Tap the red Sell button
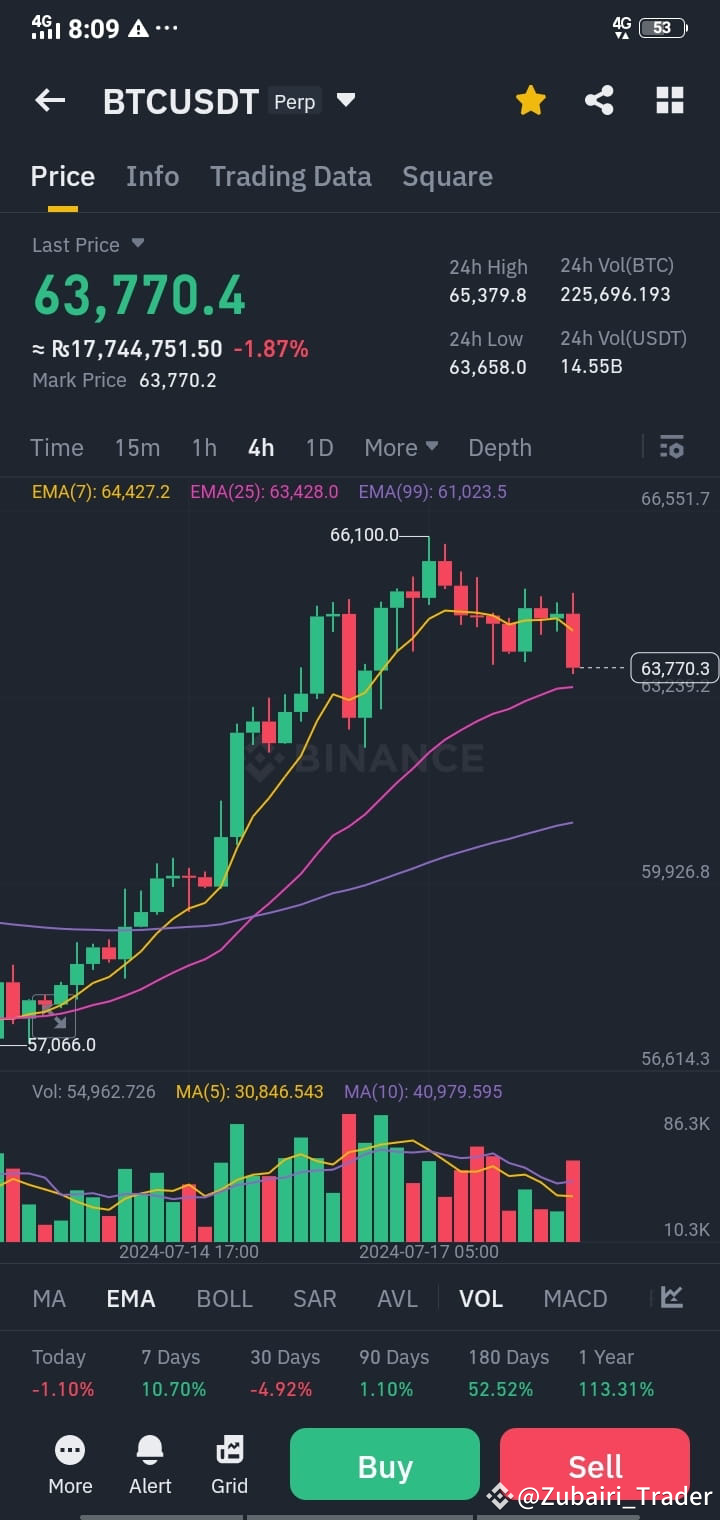This screenshot has width=720, height=1520. click(594, 1464)
